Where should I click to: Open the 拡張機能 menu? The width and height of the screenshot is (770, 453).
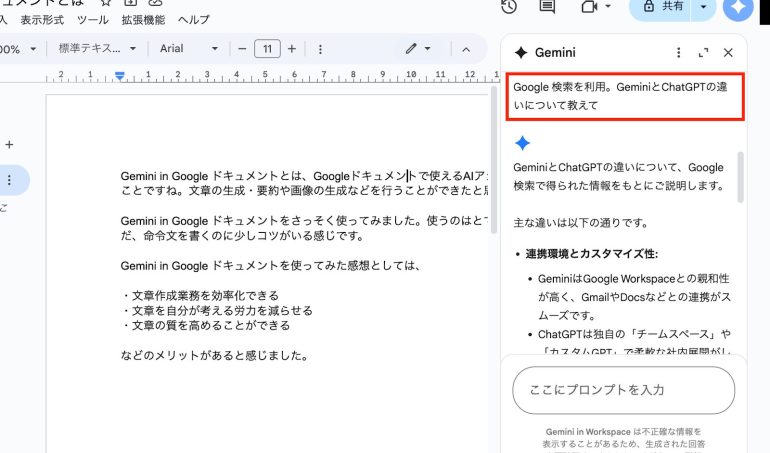point(143,20)
